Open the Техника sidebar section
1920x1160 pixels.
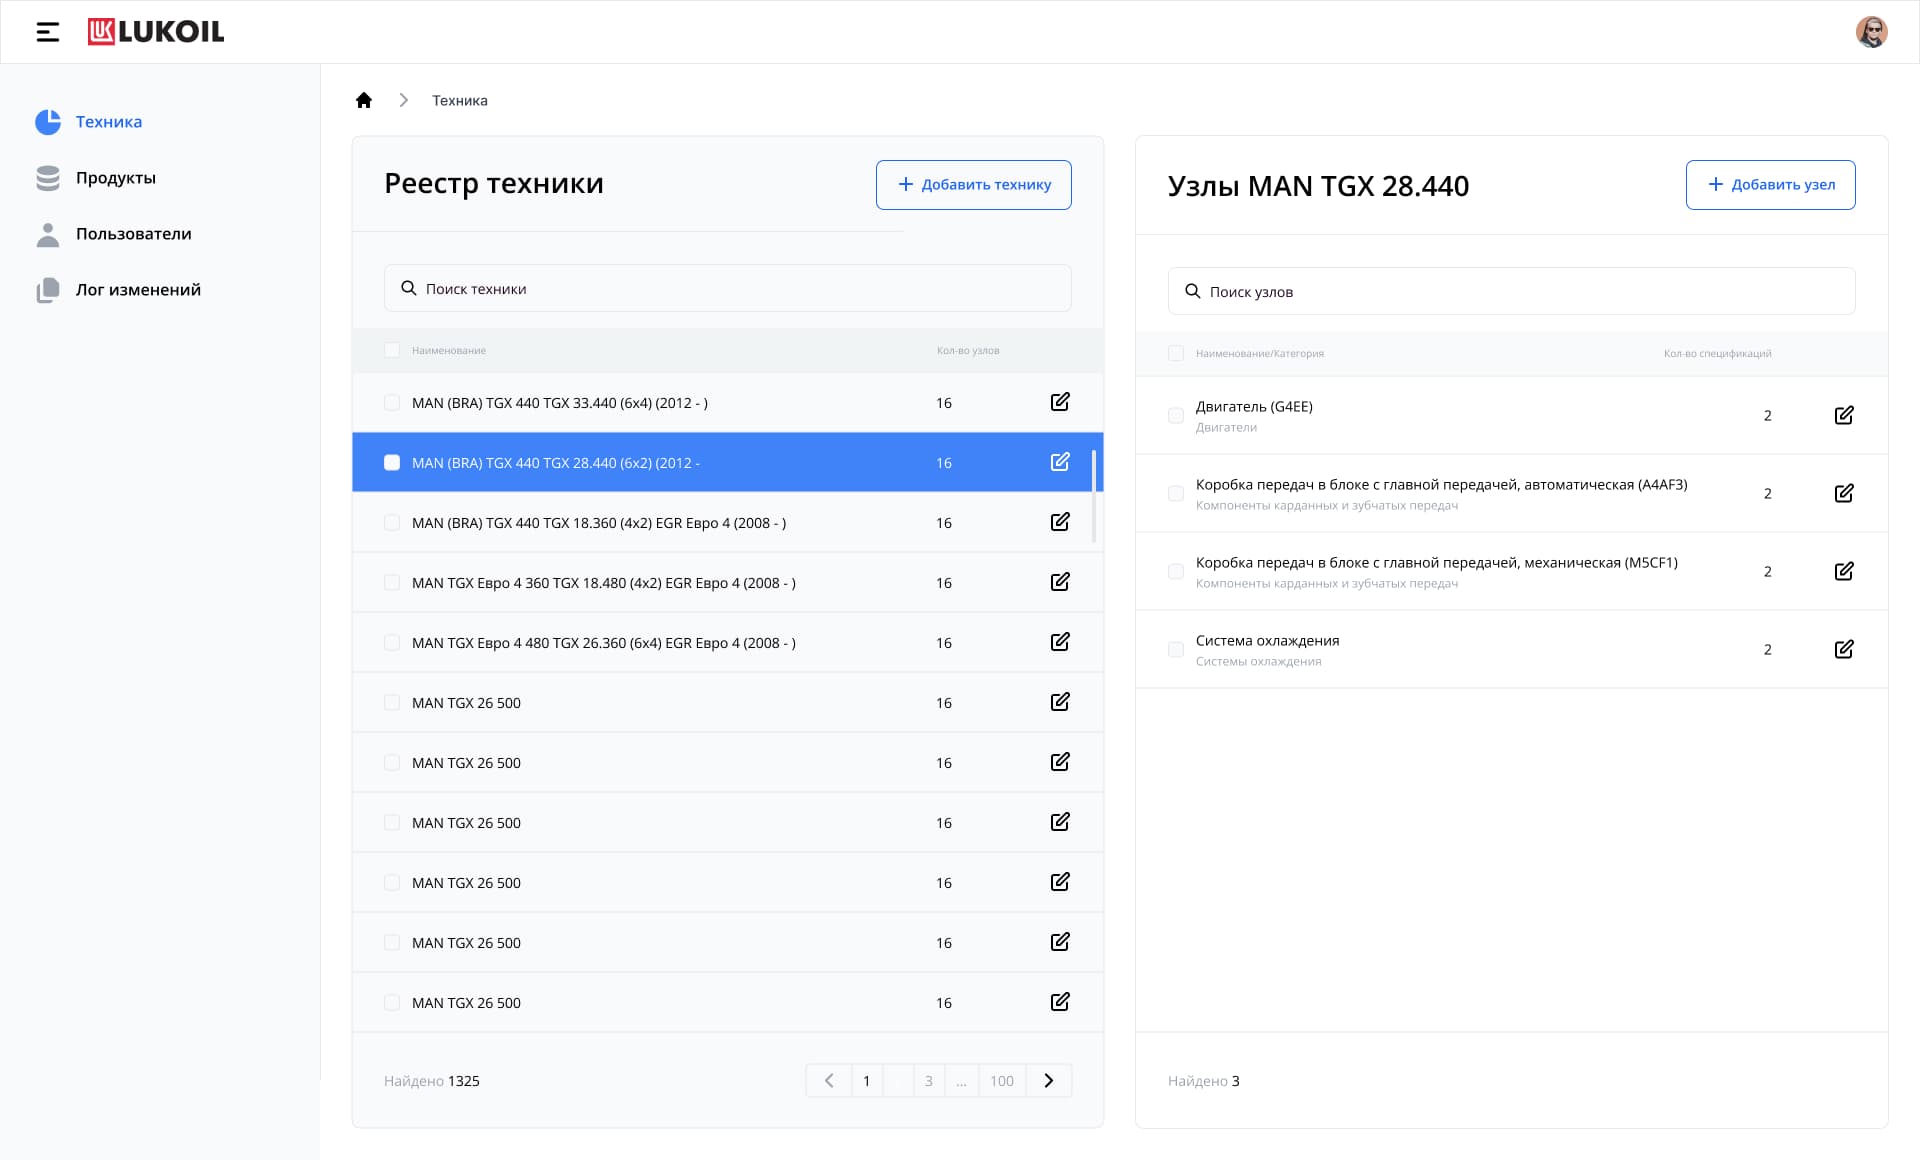[x=109, y=122]
